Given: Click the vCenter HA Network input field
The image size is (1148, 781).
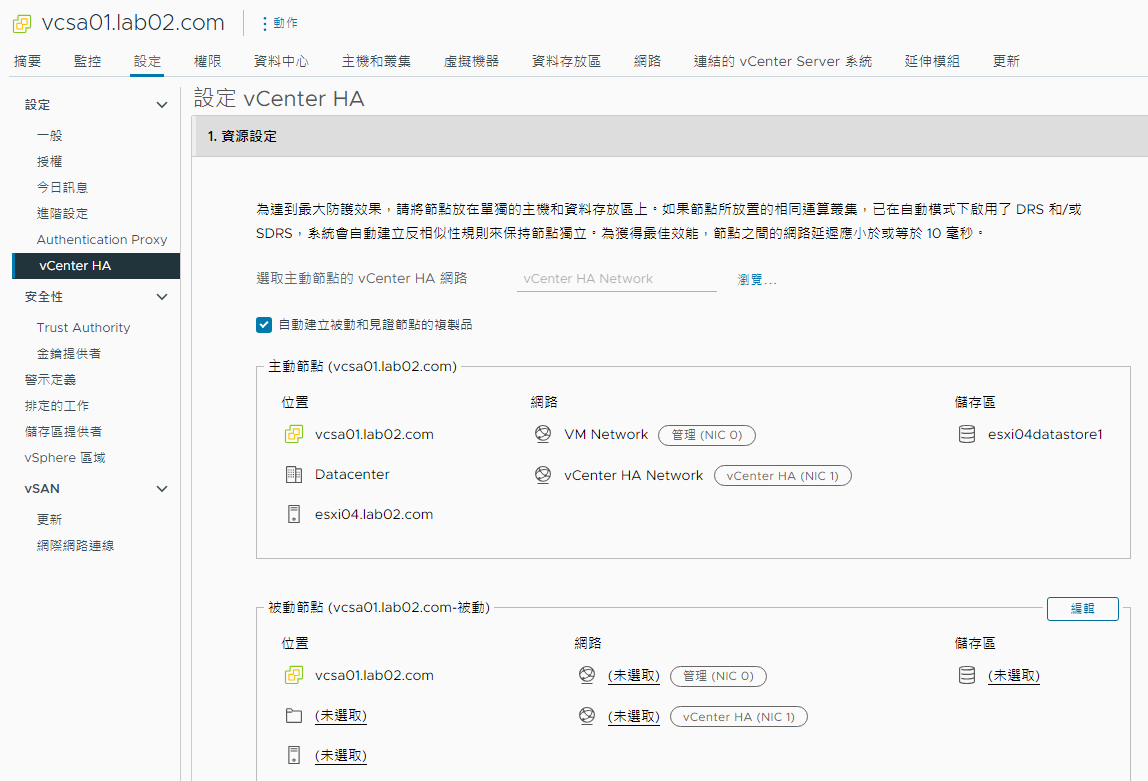Looking at the screenshot, I should (616, 279).
